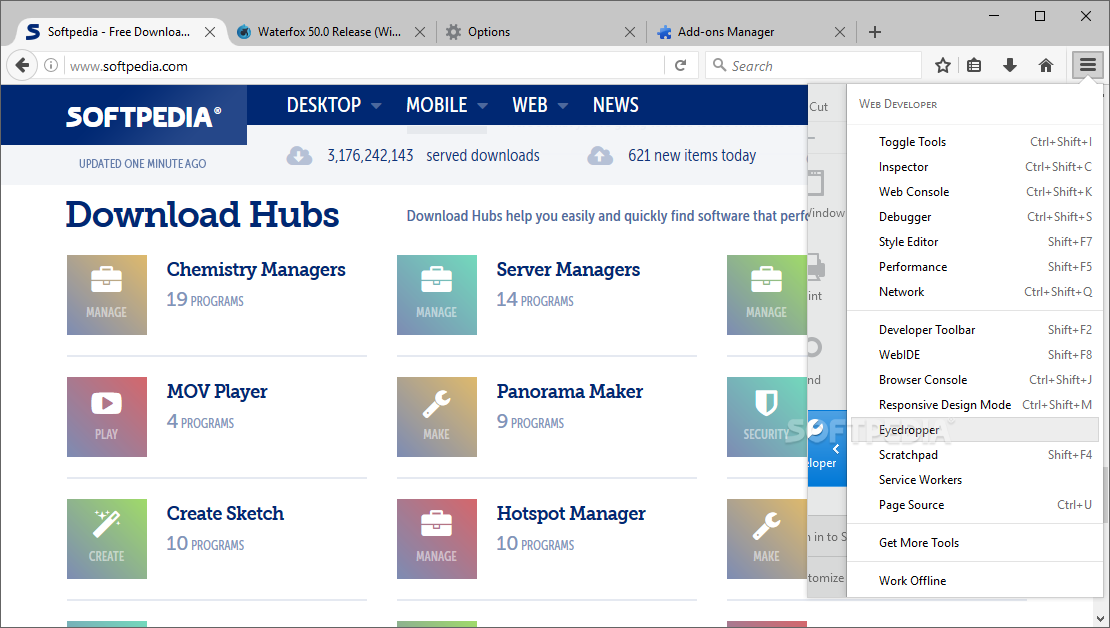Close the Options tab
The image size is (1110, 628).
coord(630,32)
